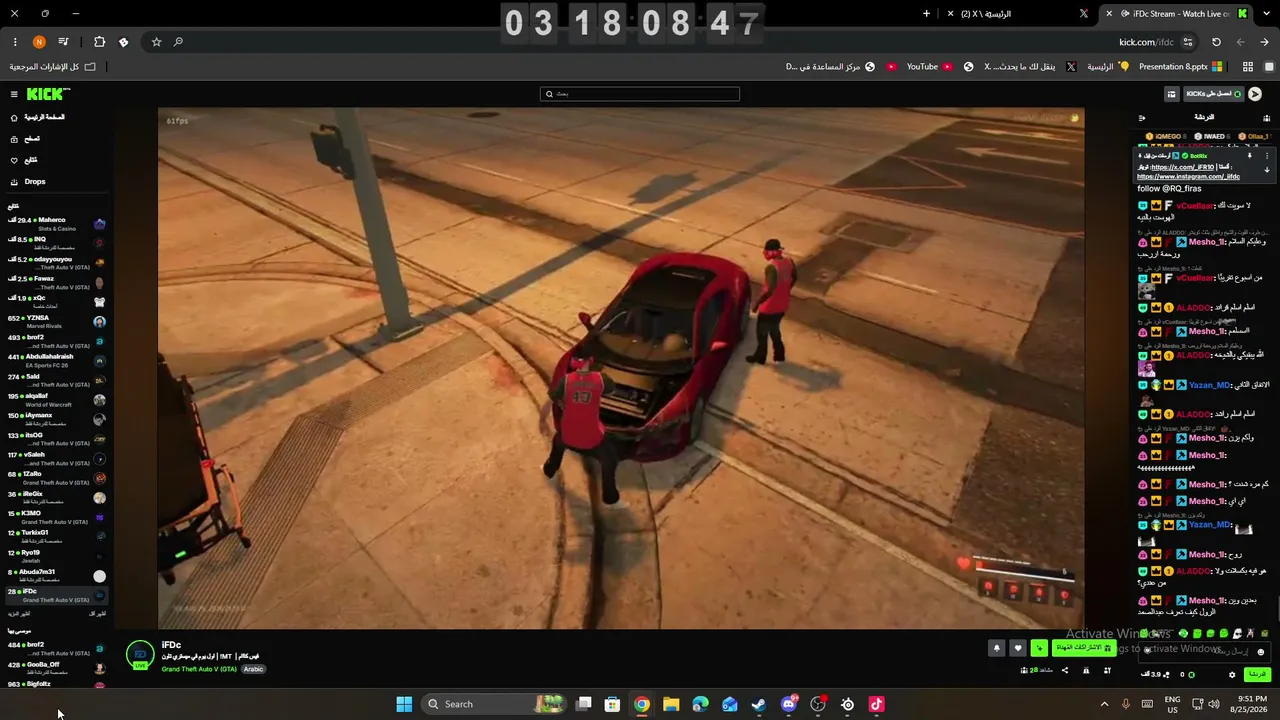Select the iFDc Stream browser tab

coord(1175,14)
